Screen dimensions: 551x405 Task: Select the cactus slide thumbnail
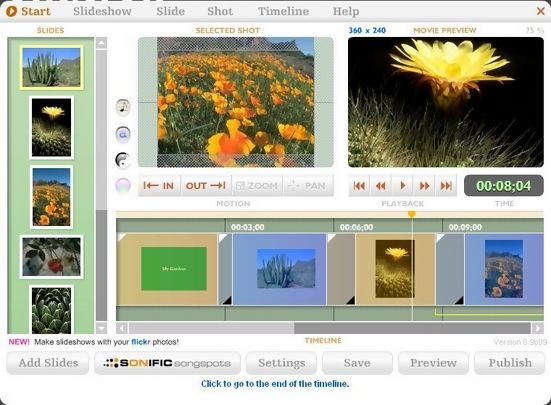(x=51, y=67)
